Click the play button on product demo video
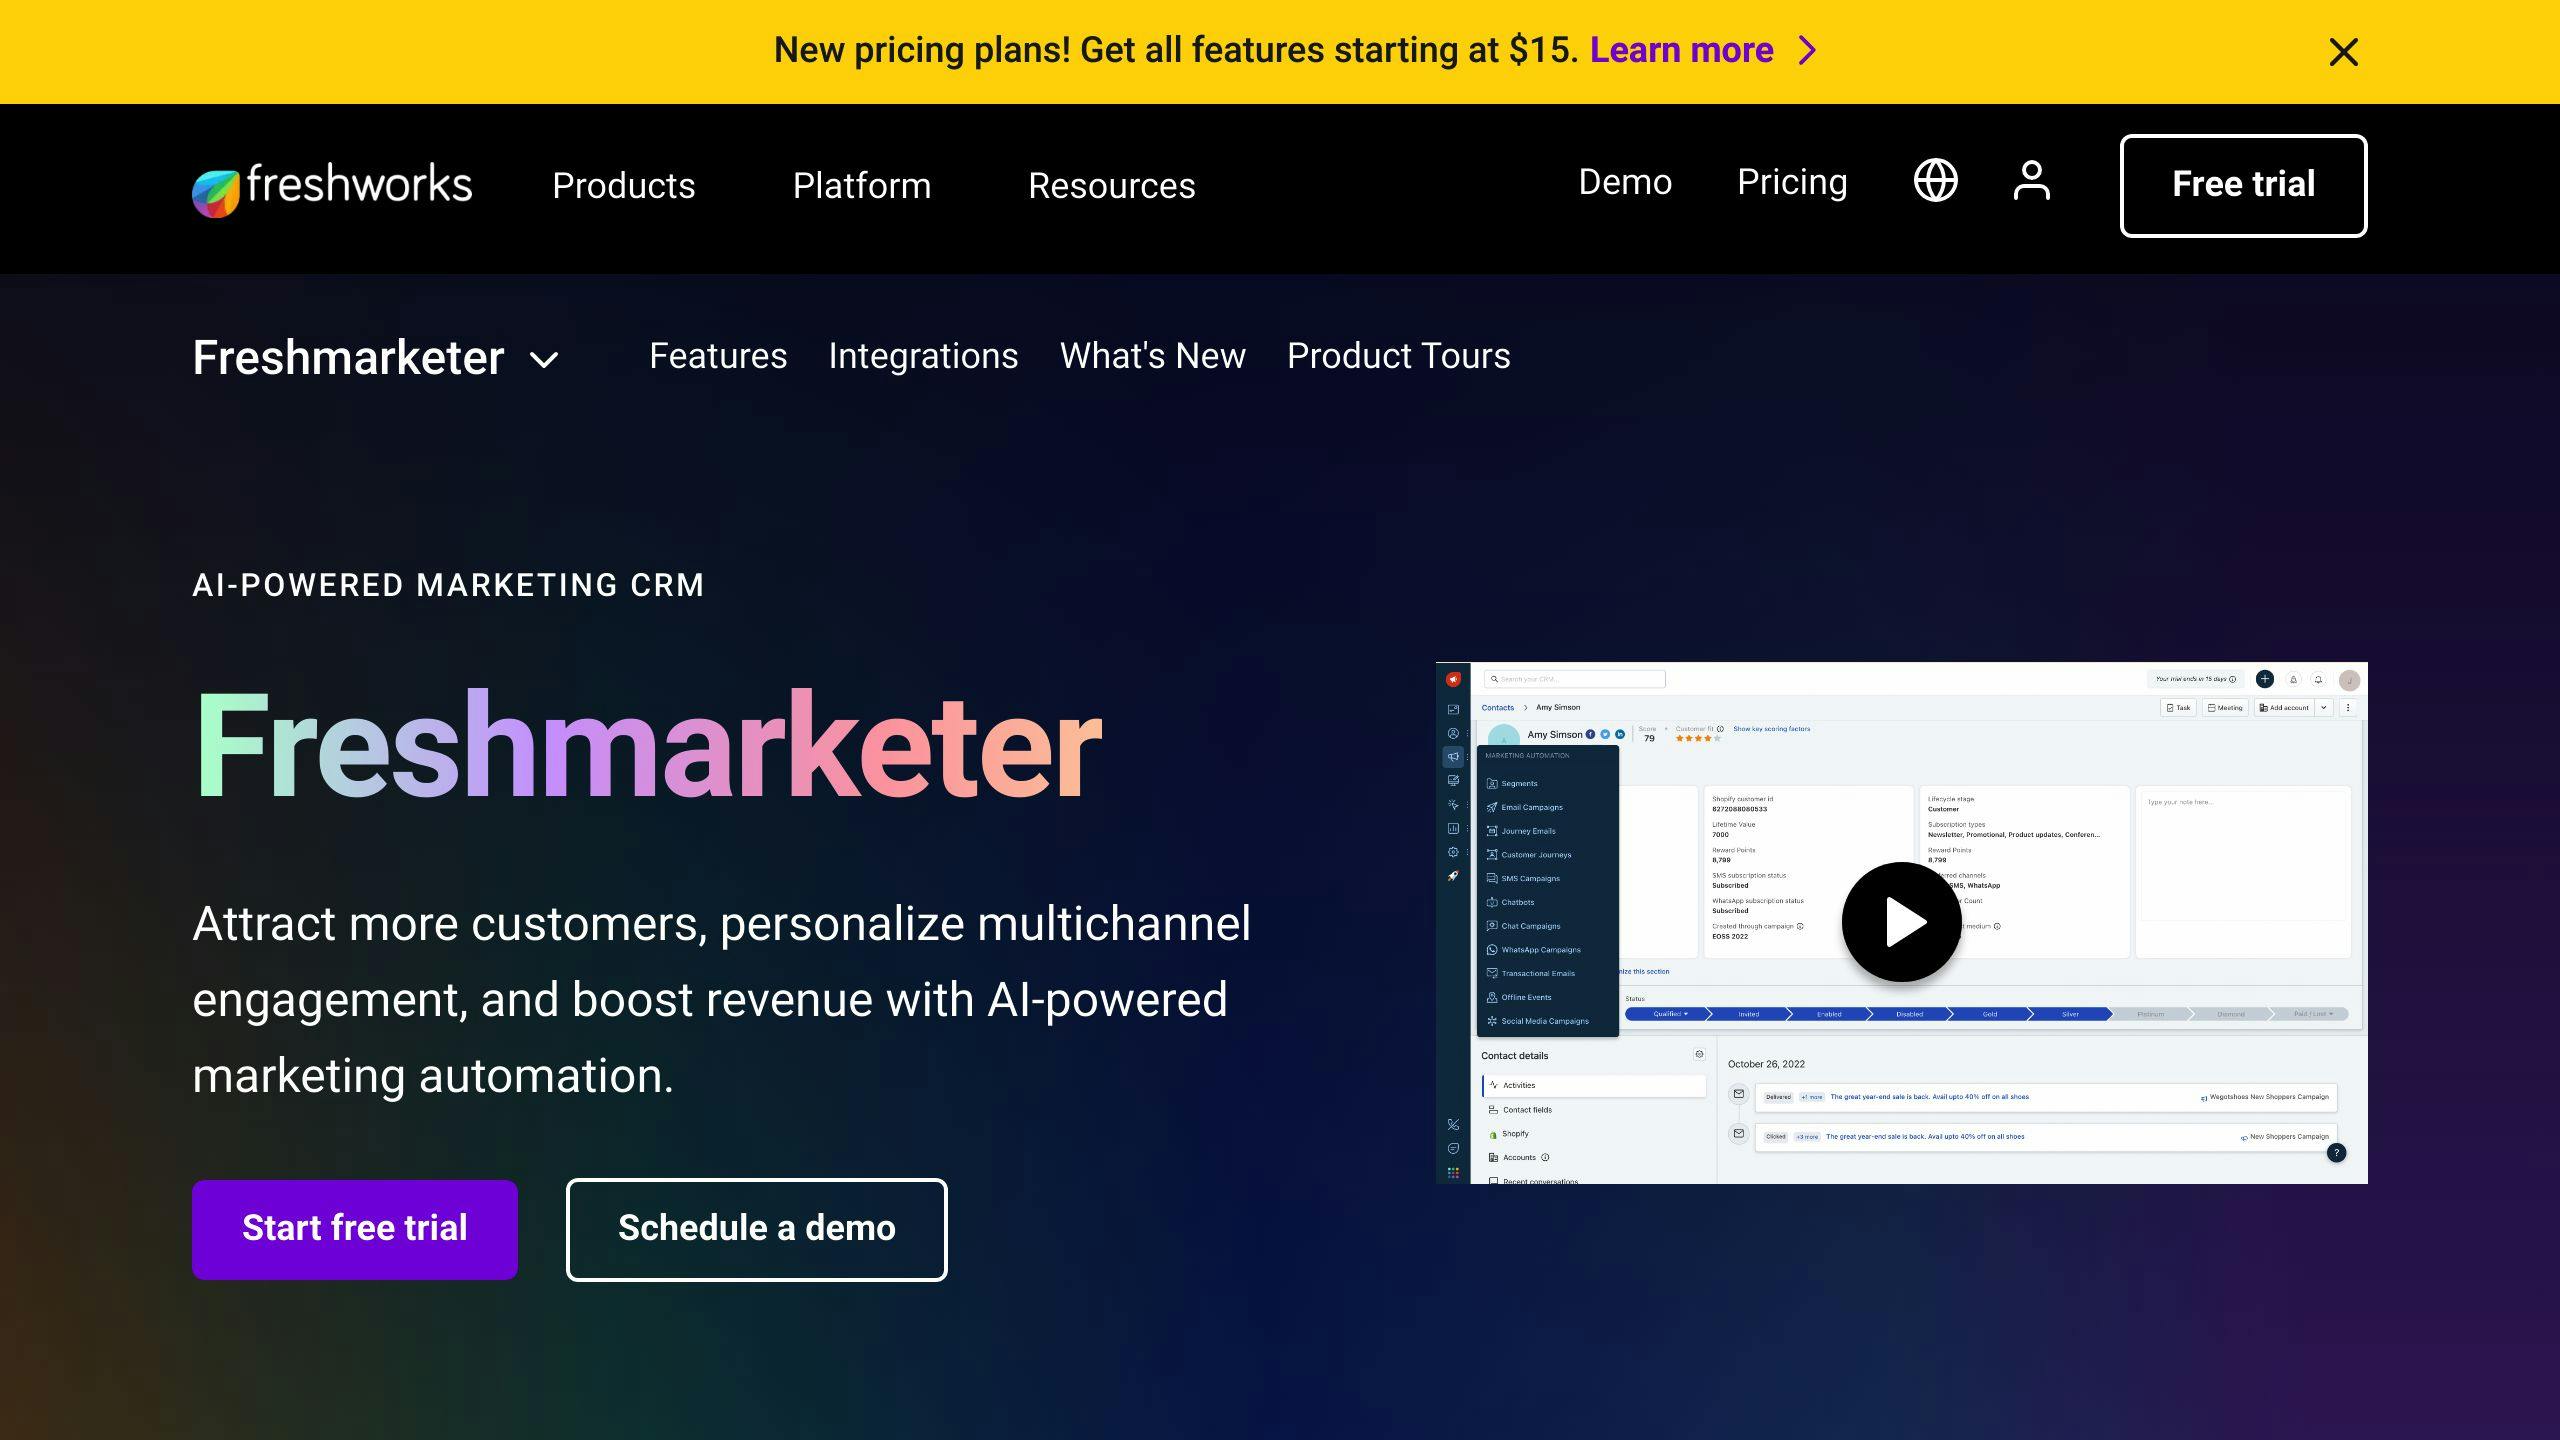The image size is (2560, 1440). point(1902,921)
